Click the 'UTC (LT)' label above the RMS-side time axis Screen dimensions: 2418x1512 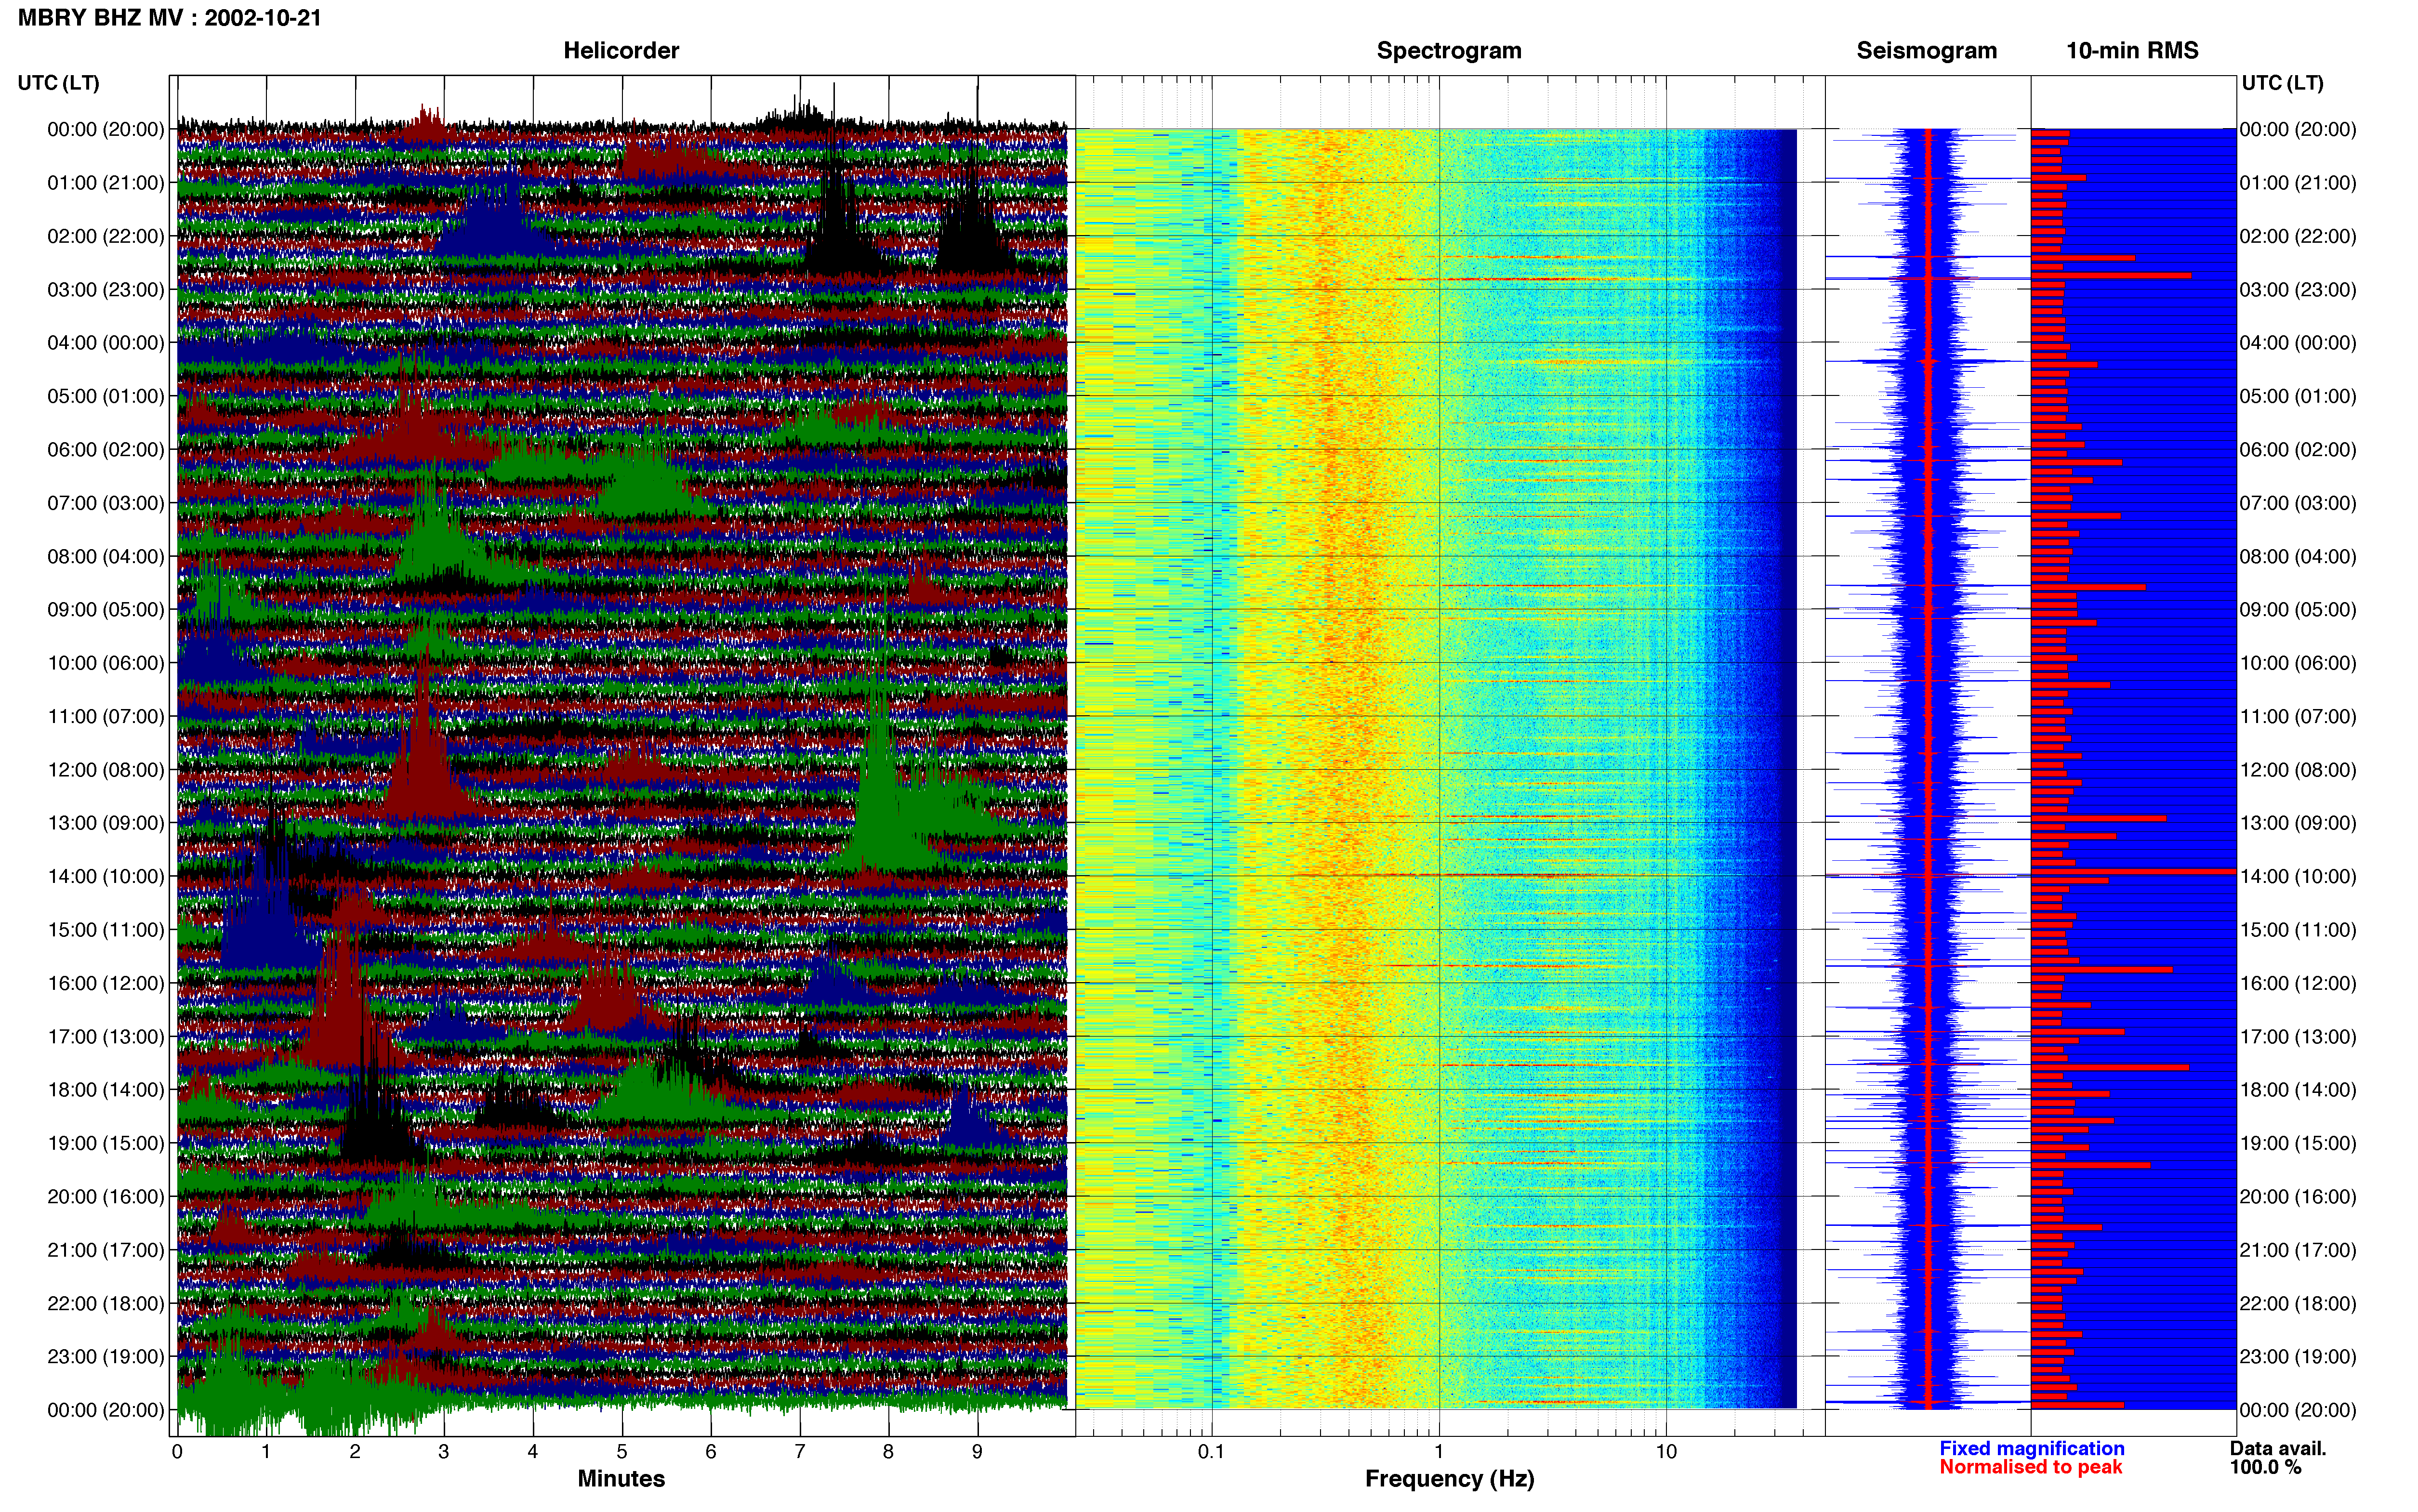click(x=2282, y=82)
